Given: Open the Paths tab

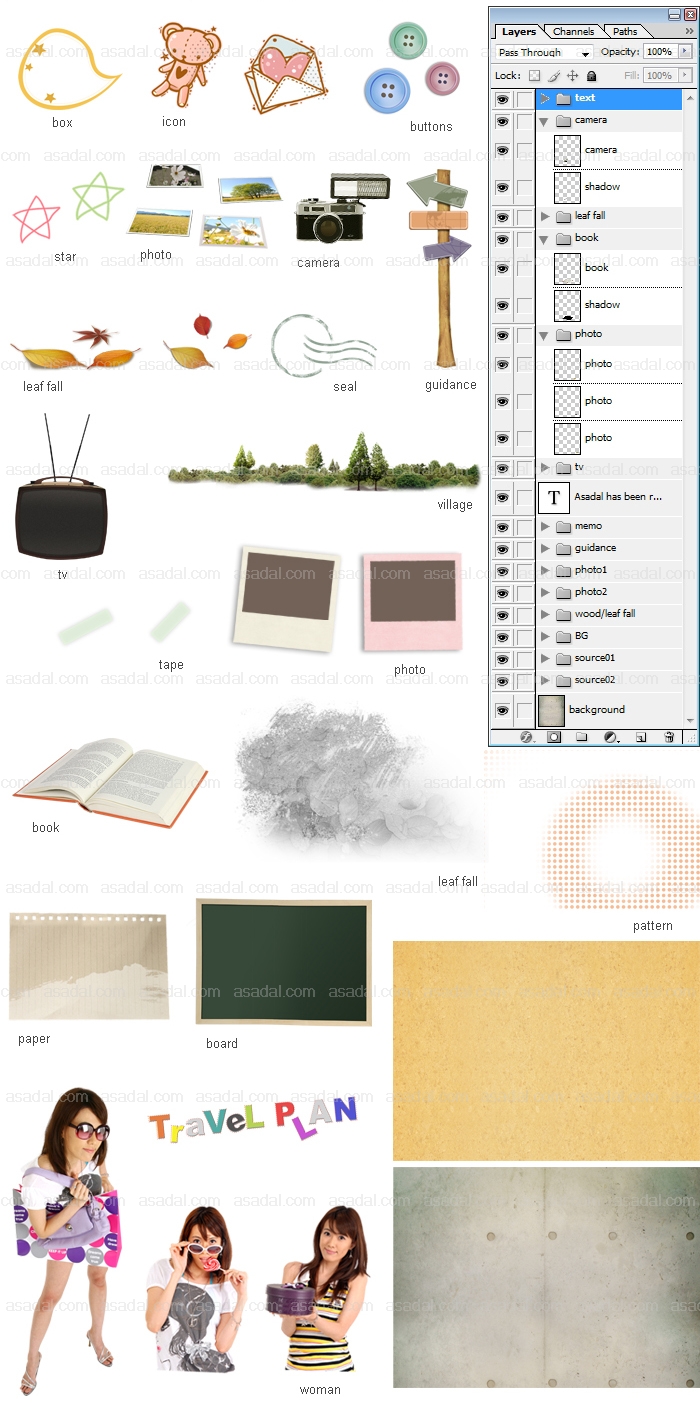Looking at the screenshot, I should [625, 32].
